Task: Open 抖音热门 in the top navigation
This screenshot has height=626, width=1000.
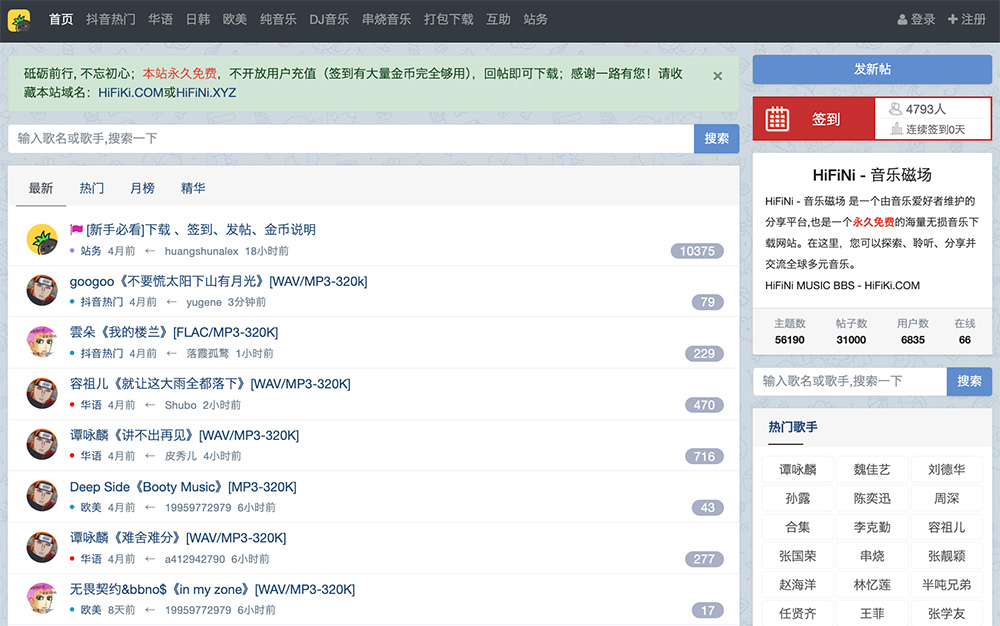Action: [110, 20]
